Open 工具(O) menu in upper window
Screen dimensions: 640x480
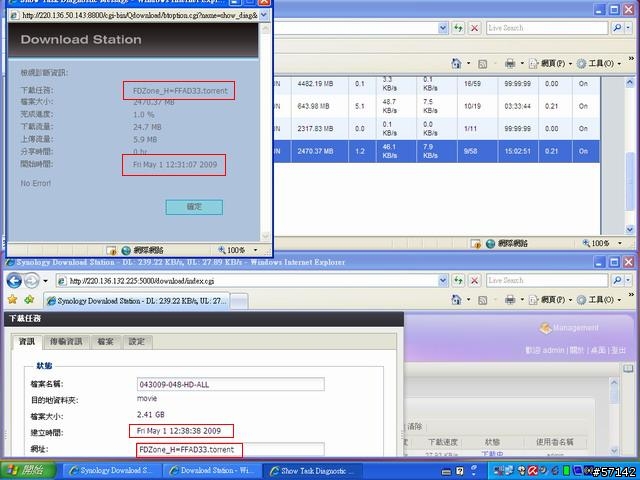[599, 63]
